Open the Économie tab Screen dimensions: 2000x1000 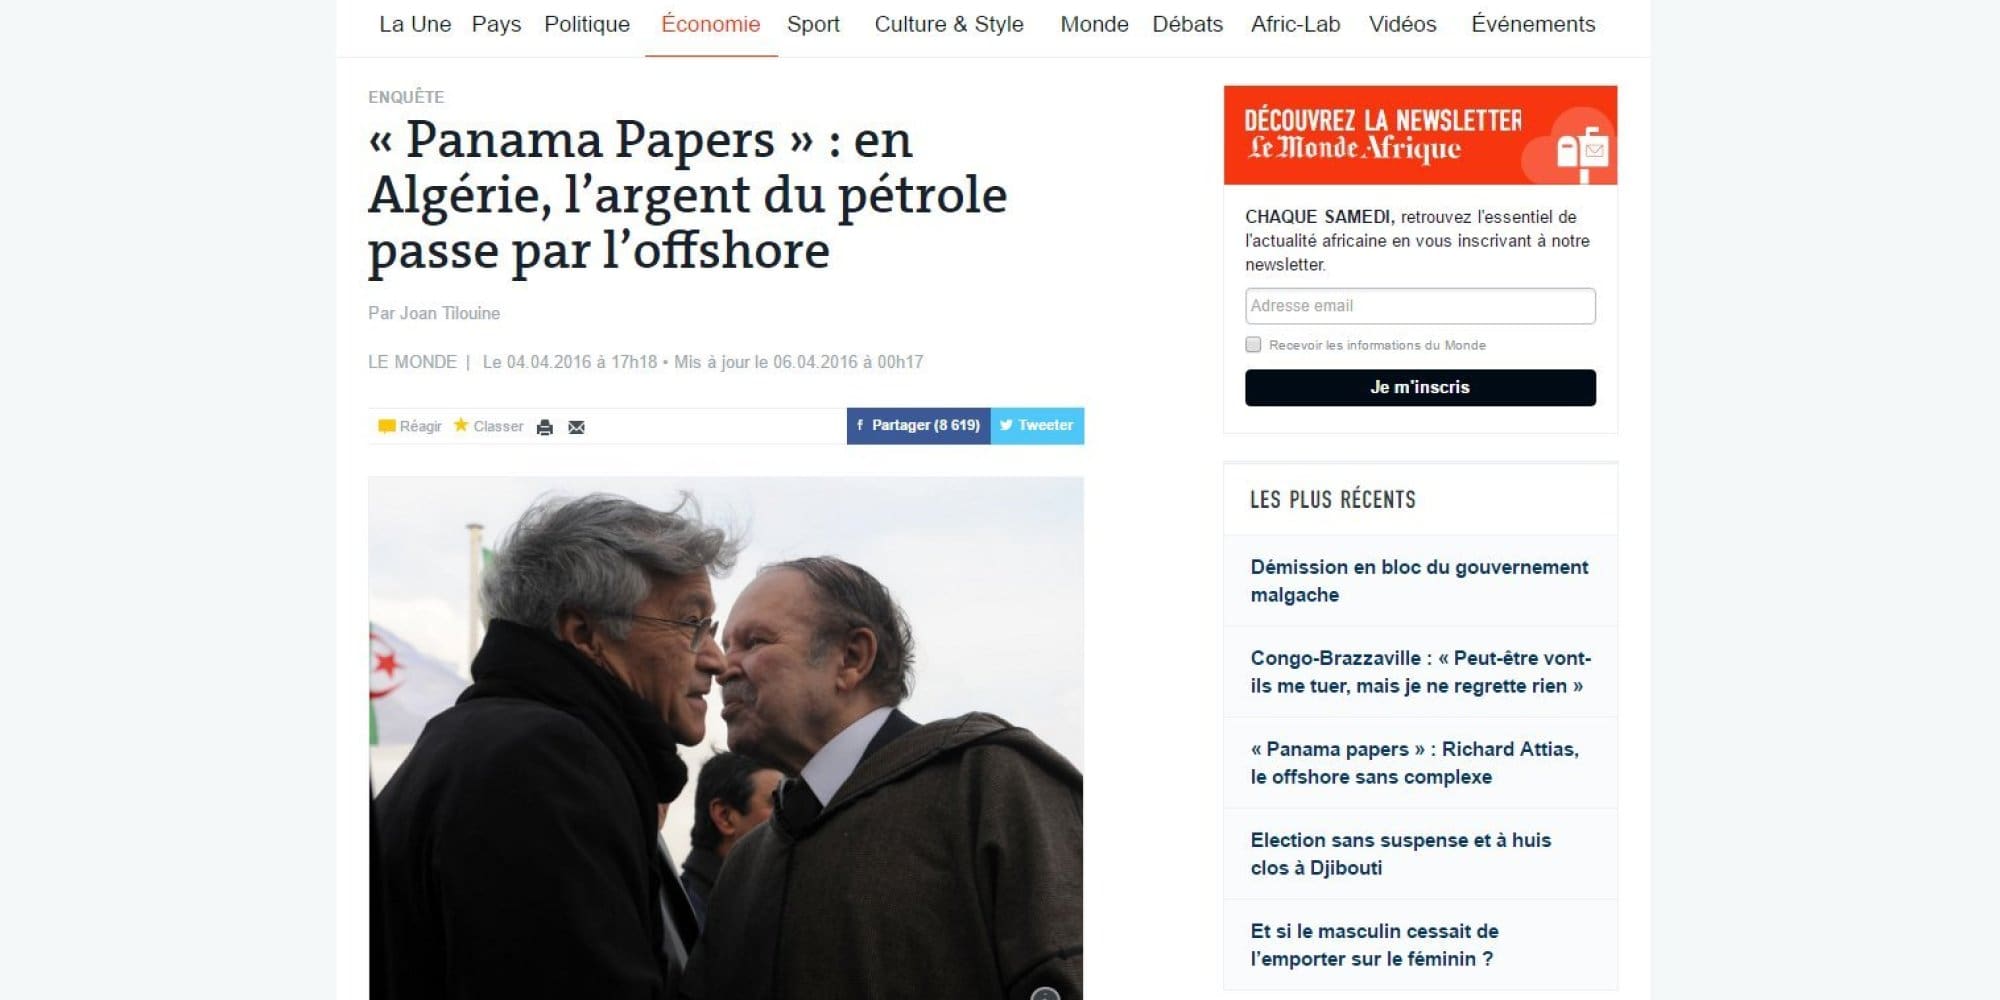(x=710, y=24)
